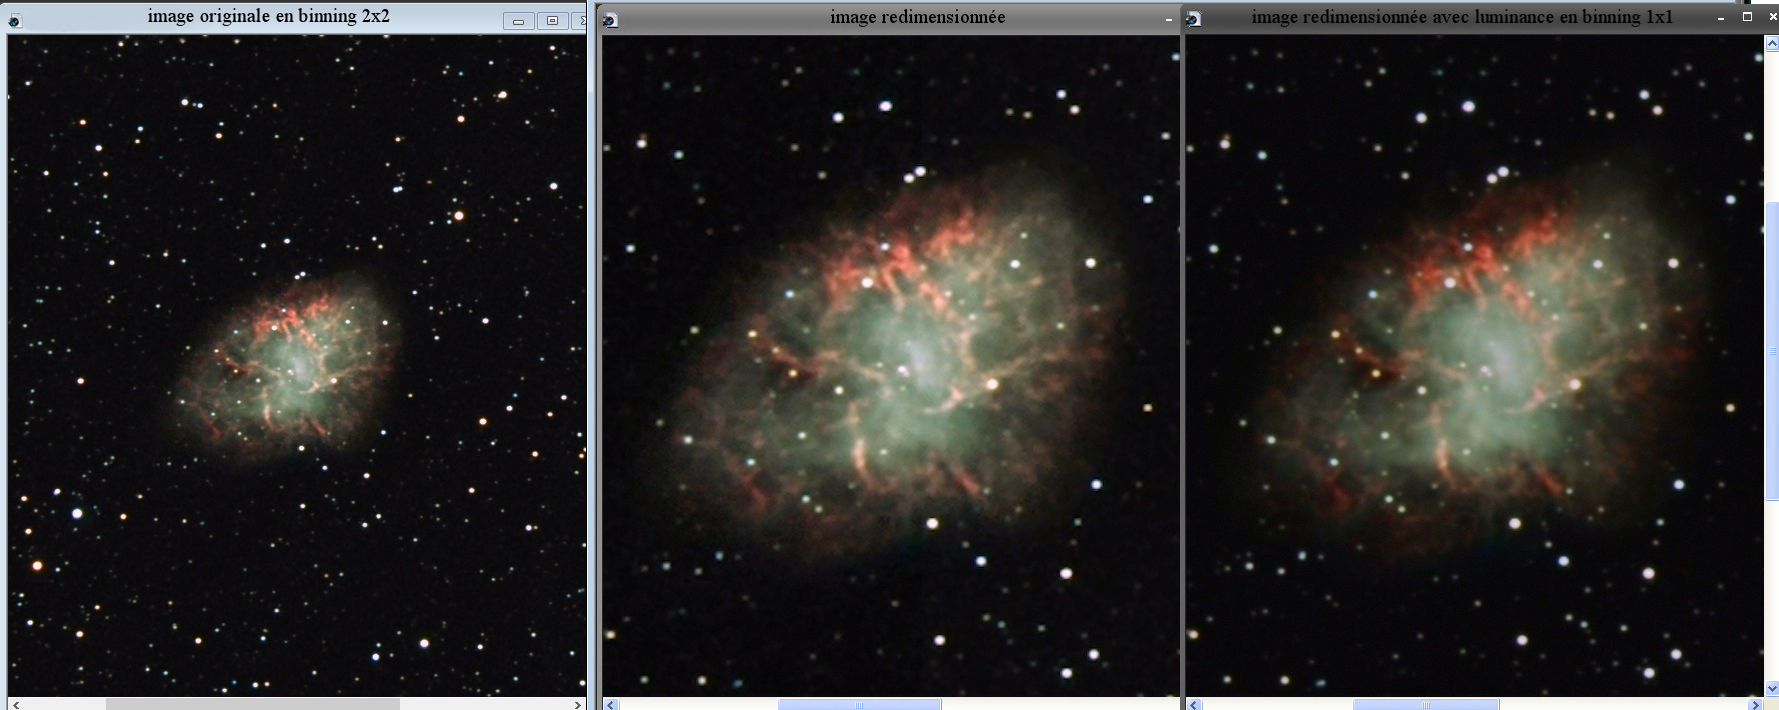Minimize the luminance binning 1x1 window
1779x710 pixels.
coord(1721,18)
